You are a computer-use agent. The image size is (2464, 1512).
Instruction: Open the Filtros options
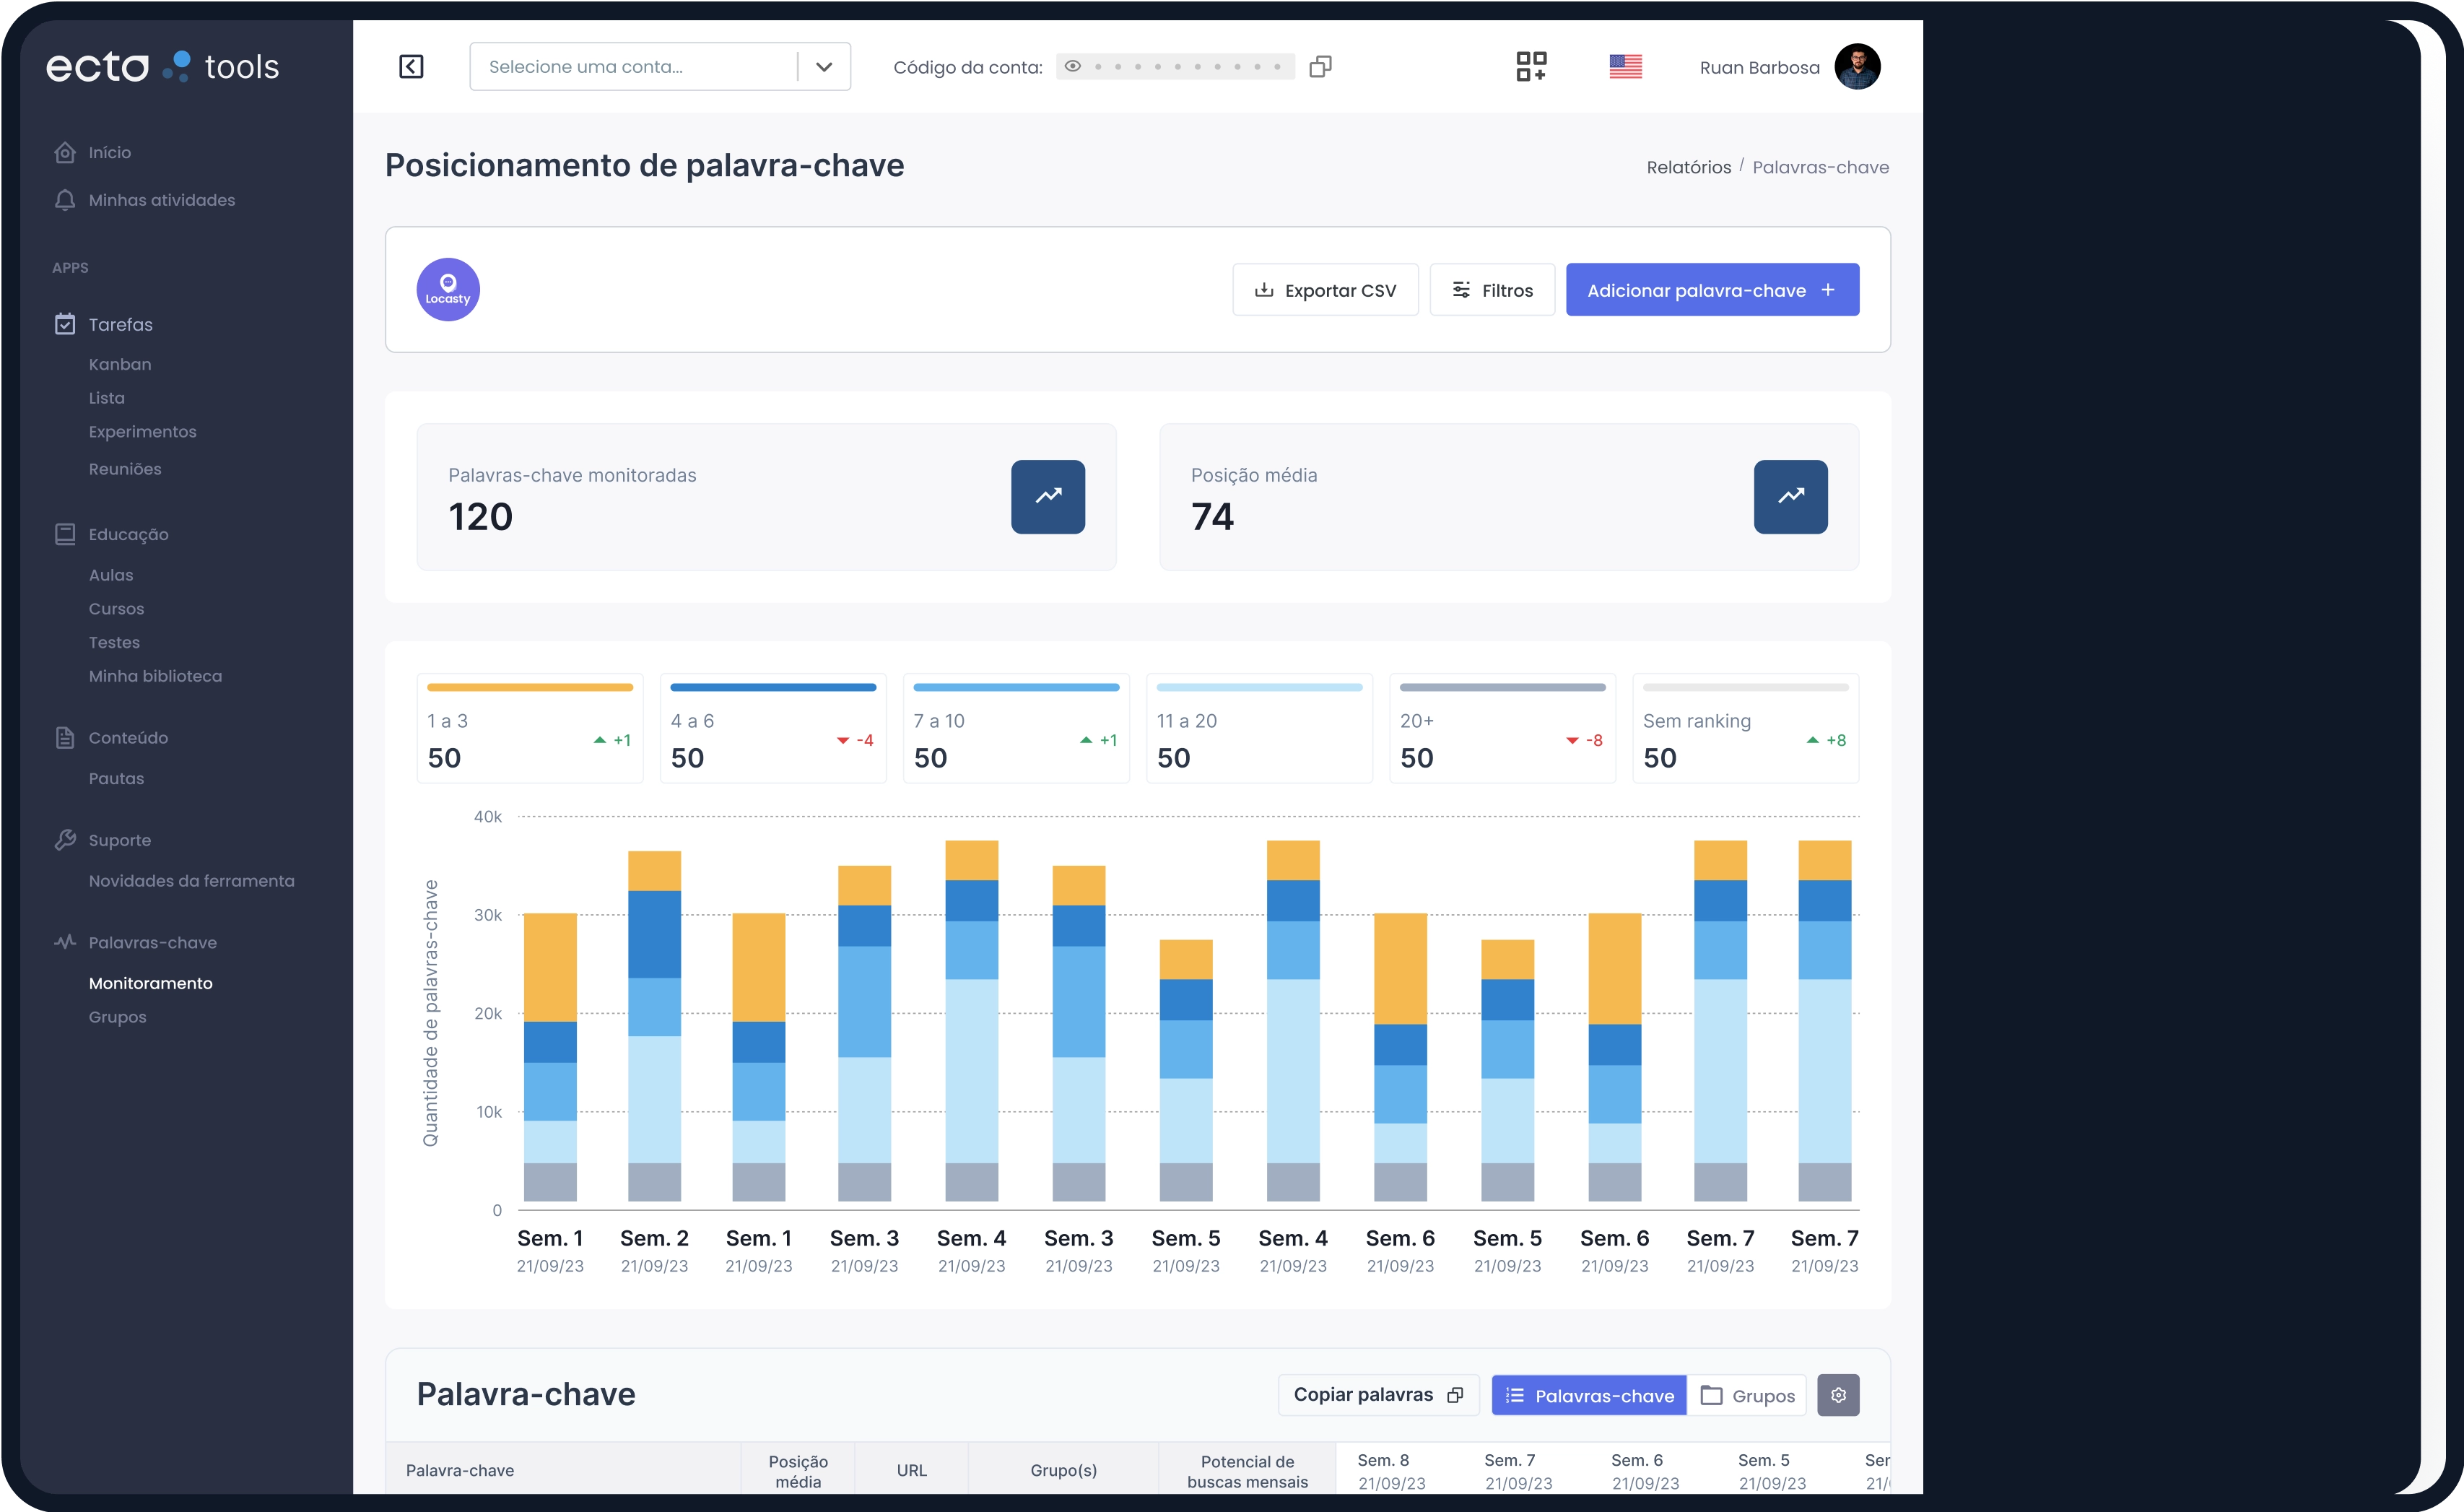tap(1492, 290)
